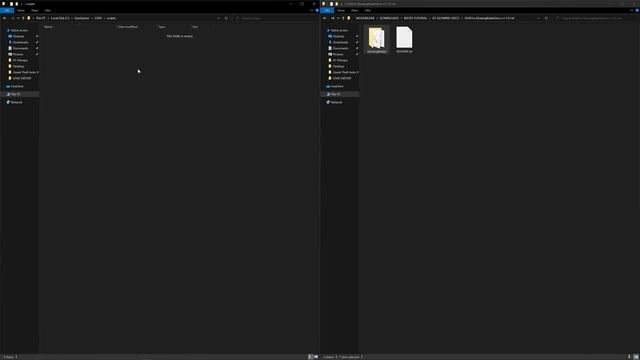Sort by Name column in left window

click(49, 27)
